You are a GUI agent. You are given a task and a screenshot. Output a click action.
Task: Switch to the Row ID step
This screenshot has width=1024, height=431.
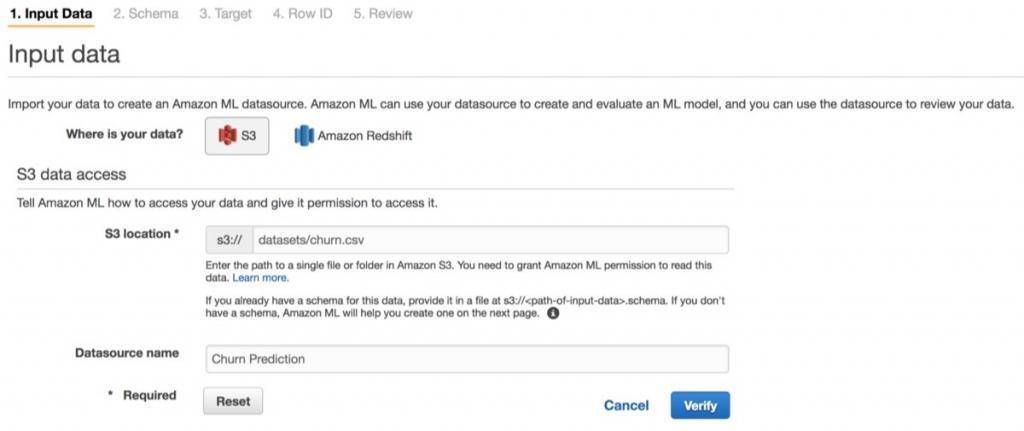(x=303, y=14)
